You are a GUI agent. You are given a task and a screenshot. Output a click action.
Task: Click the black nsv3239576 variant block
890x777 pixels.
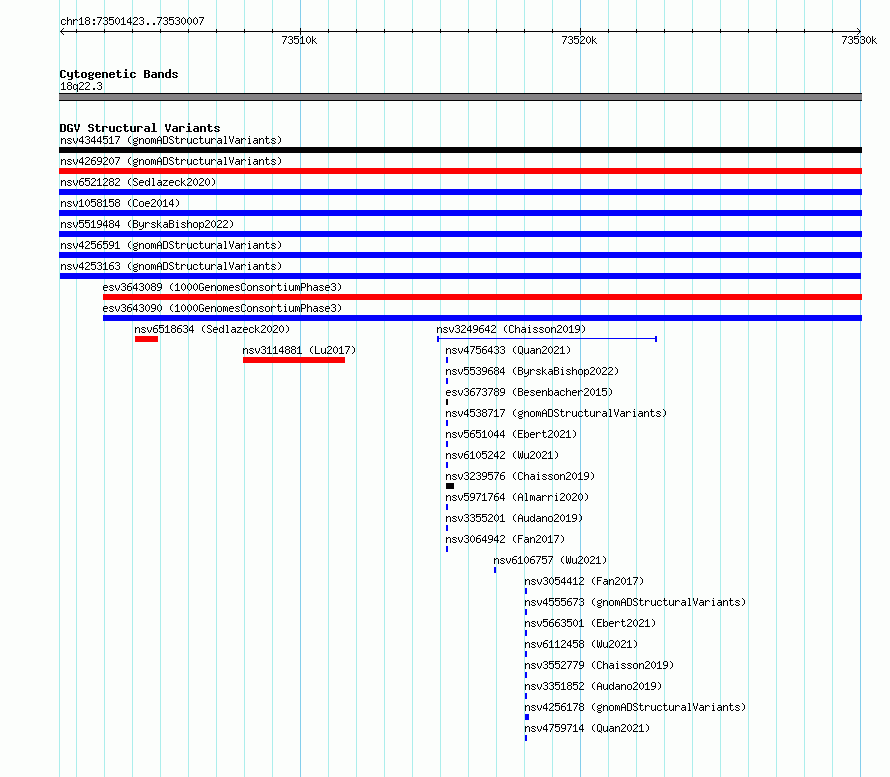tap(450, 486)
